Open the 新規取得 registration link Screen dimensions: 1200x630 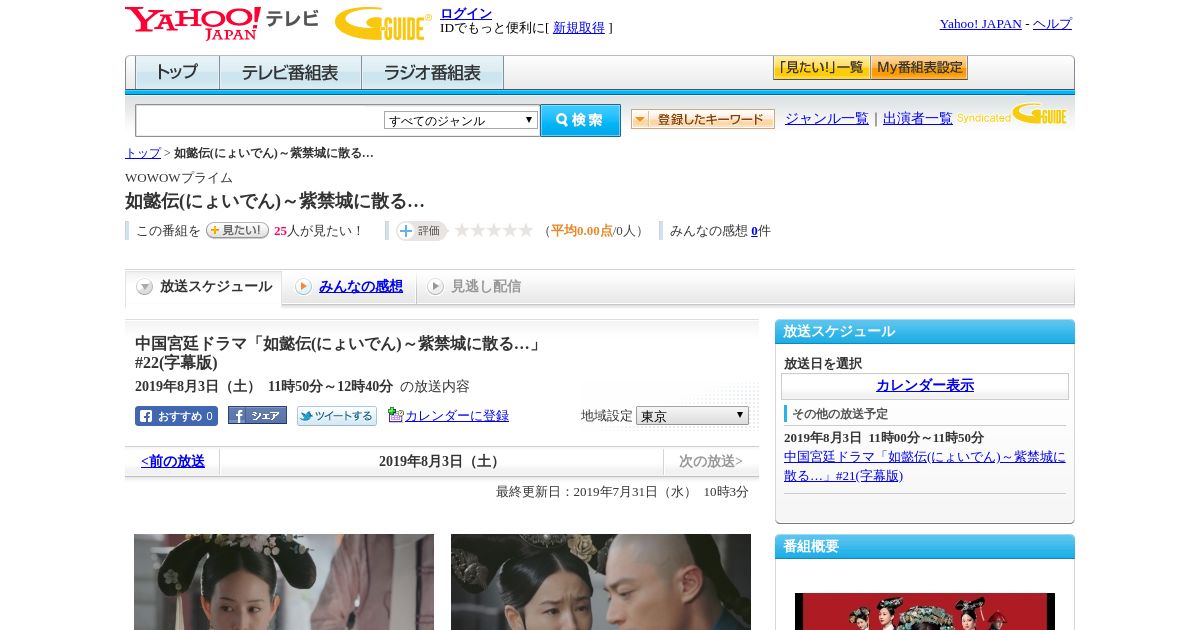tap(579, 28)
